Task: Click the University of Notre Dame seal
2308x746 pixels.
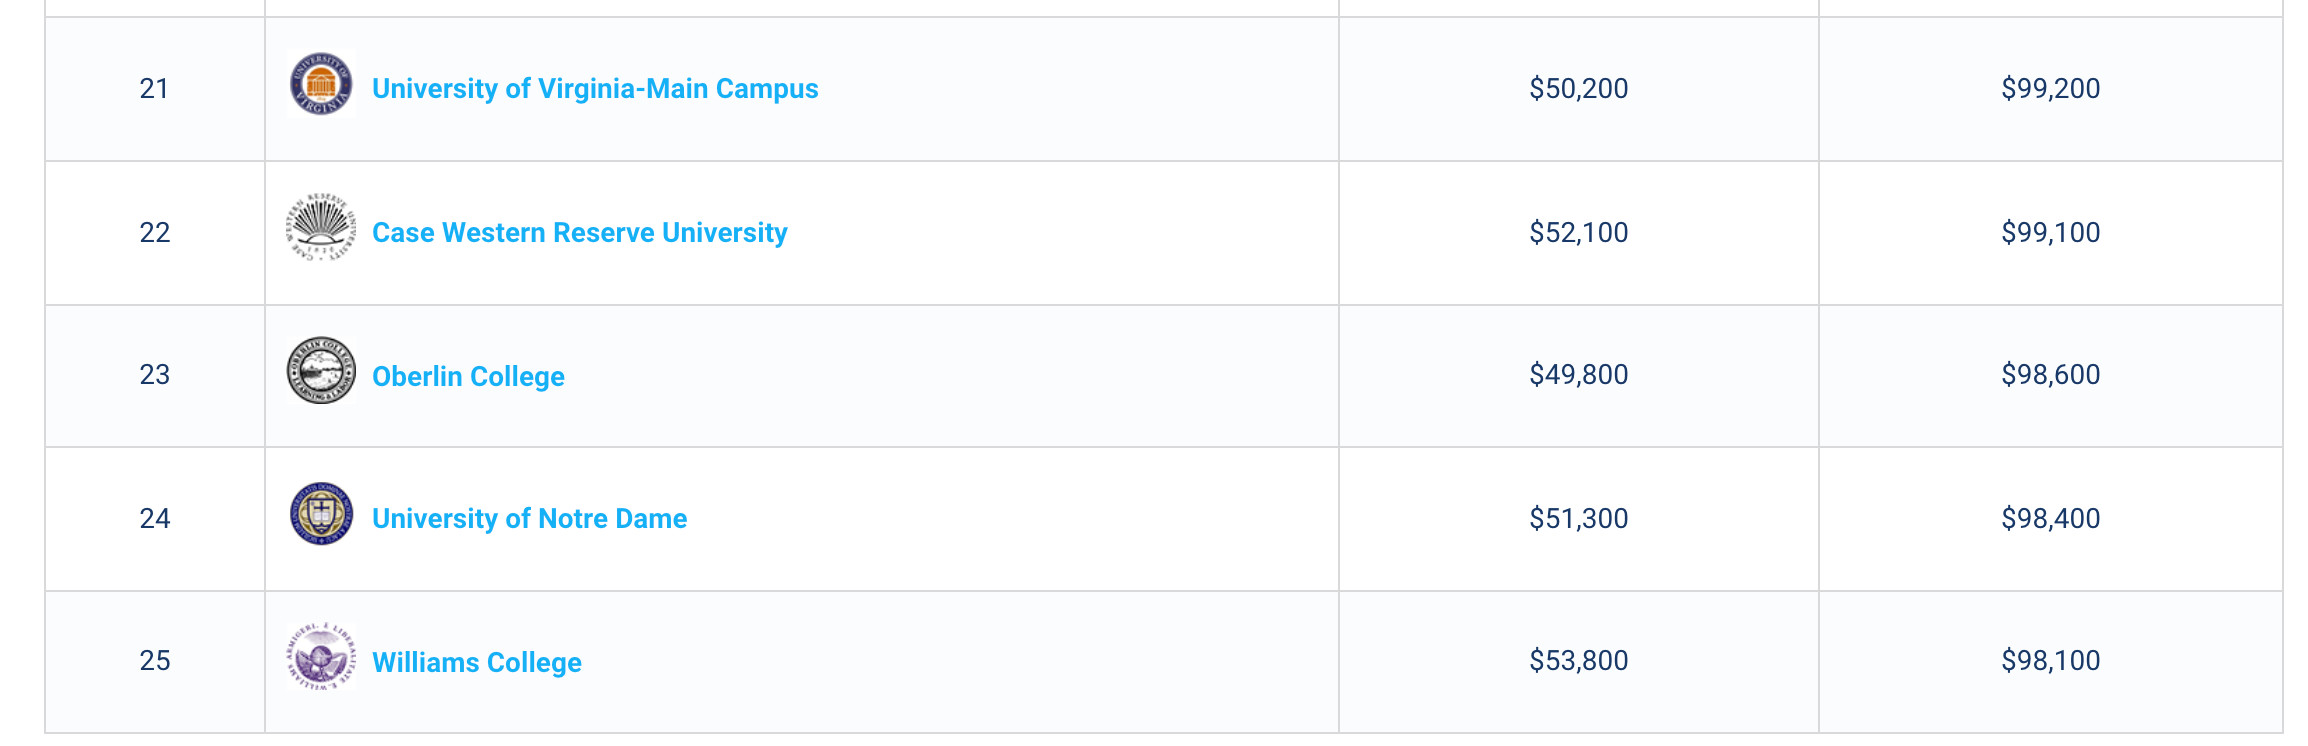Action: tap(321, 514)
